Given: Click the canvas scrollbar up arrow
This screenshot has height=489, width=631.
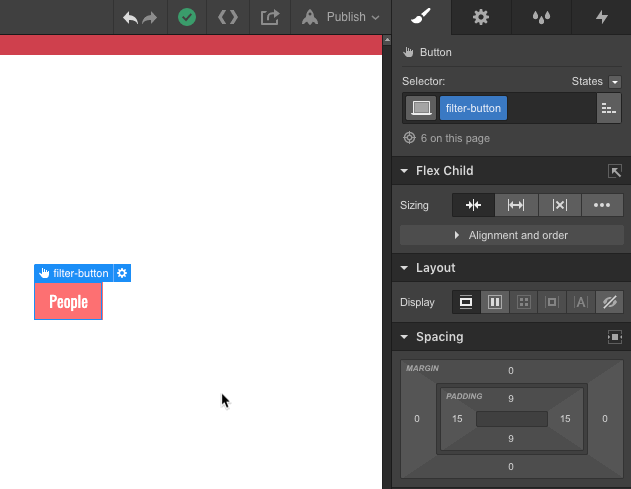Looking at the screenshot, I should 387,40.
